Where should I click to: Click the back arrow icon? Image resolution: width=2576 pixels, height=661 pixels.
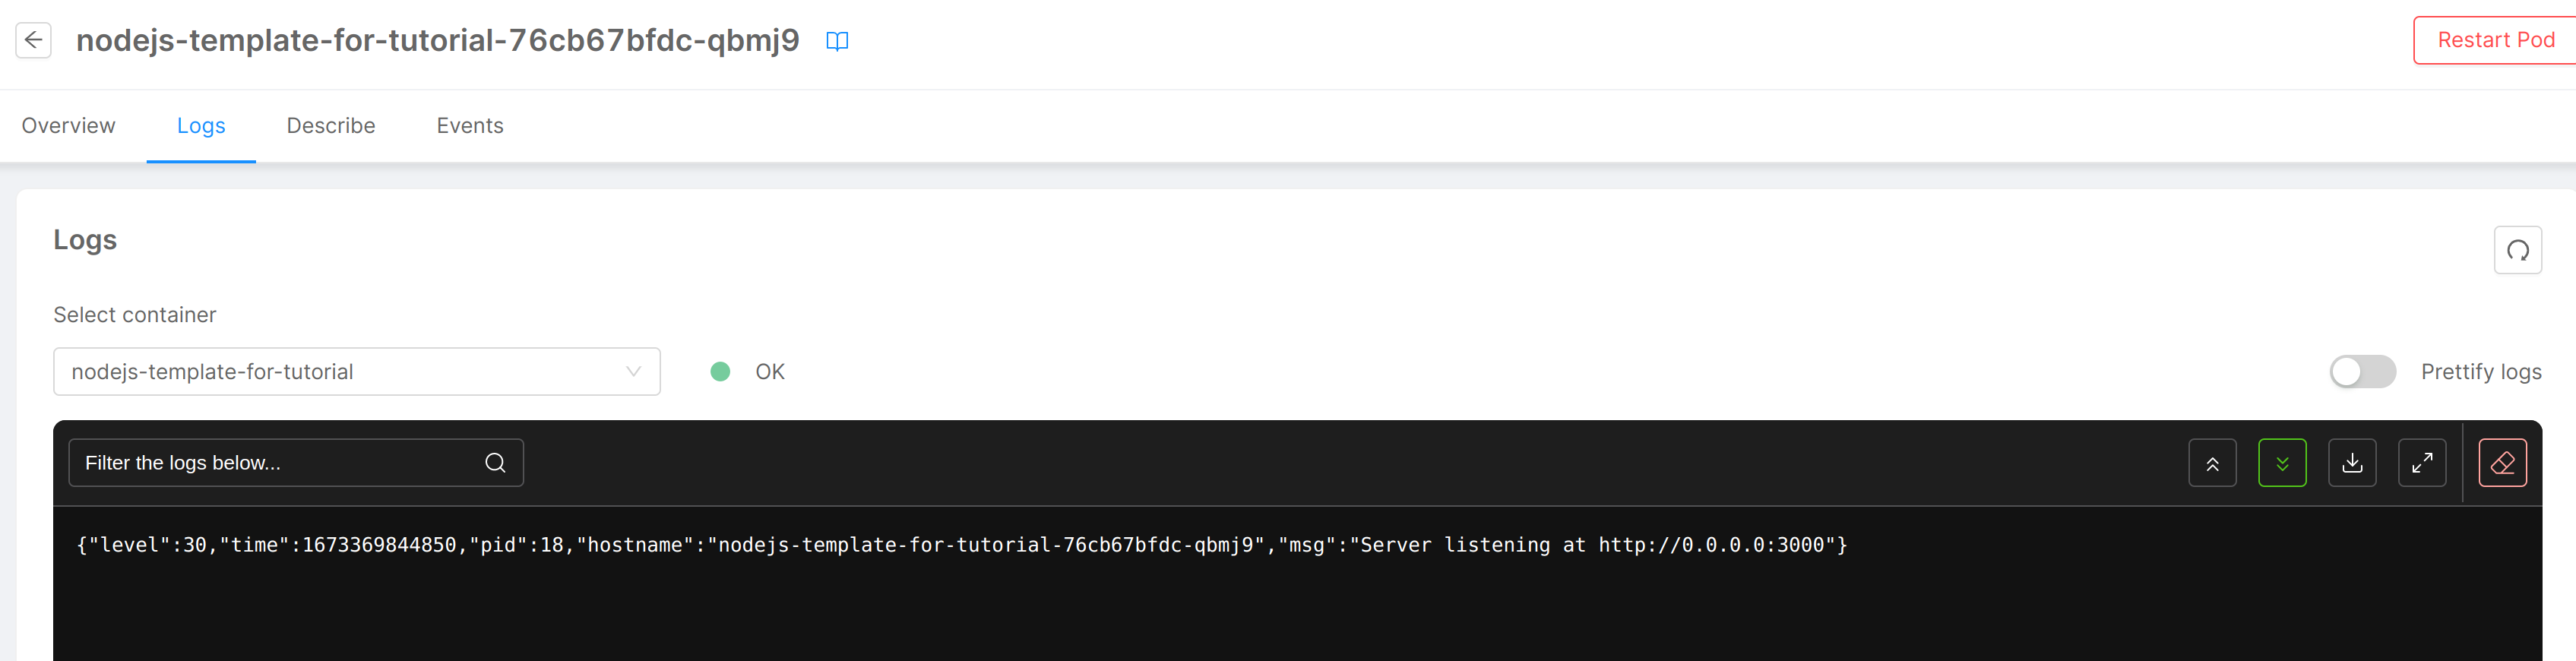point(33,40)
